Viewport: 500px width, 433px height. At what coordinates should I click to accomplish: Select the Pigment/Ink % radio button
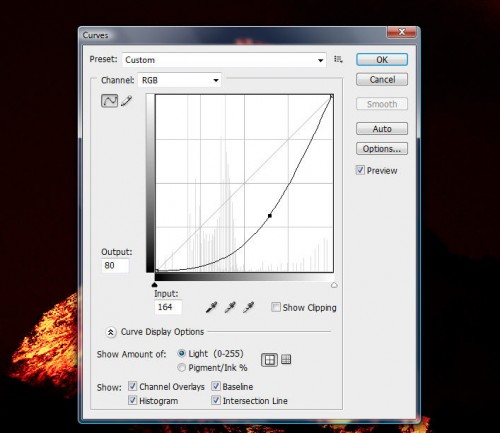(x=182, y=367)
